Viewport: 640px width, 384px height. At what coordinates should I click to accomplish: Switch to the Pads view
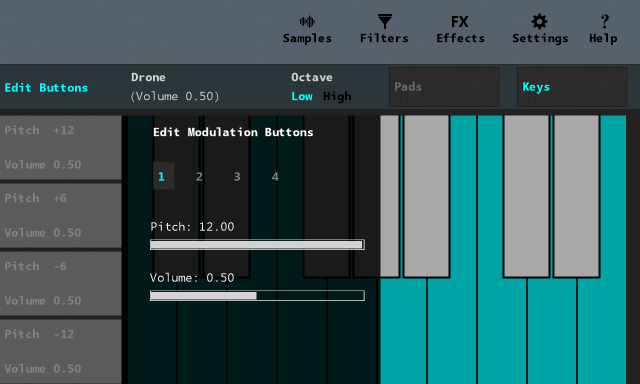[444, 87]
